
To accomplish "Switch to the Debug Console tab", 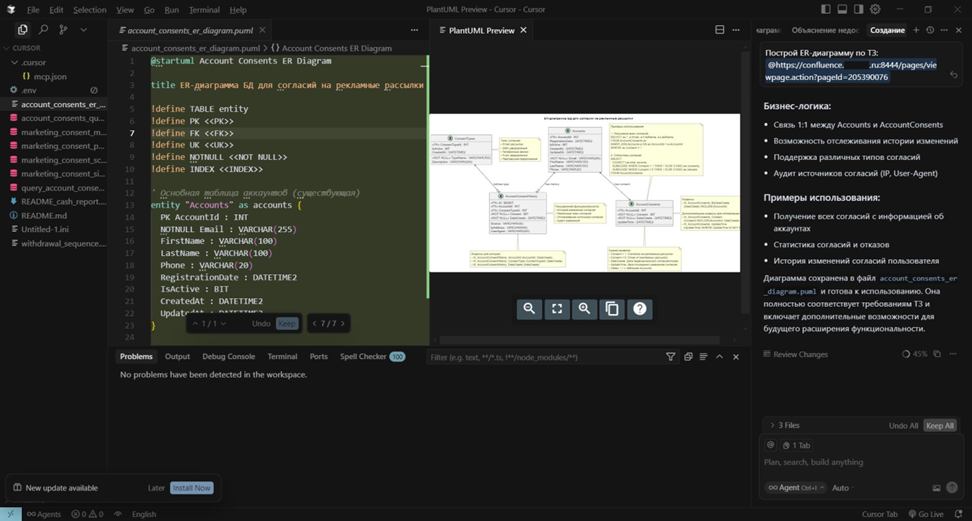I will click(228, 356).
